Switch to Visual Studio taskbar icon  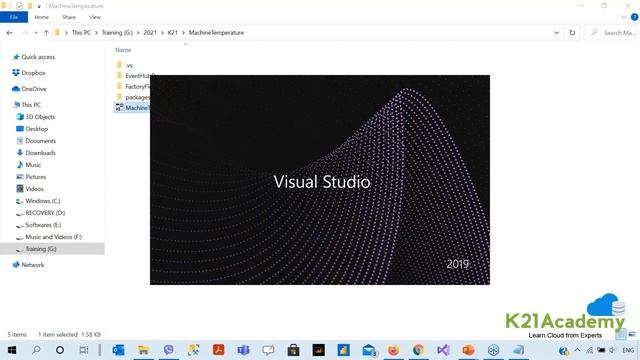(443, 350)
